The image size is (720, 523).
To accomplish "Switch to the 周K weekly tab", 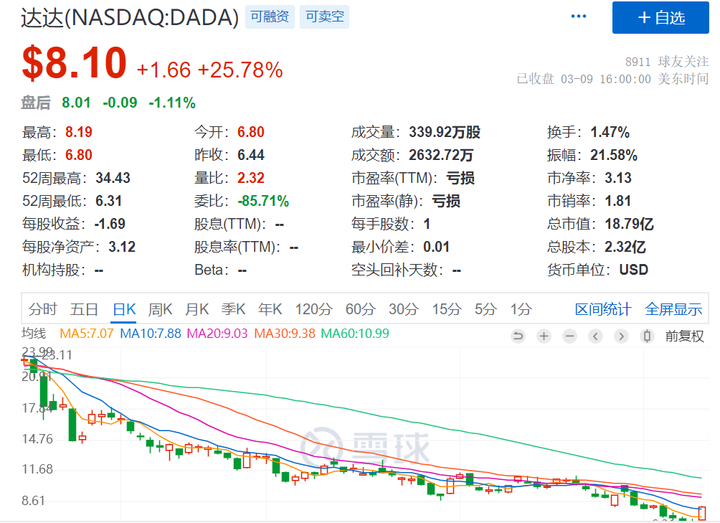I will pos(161,309).
